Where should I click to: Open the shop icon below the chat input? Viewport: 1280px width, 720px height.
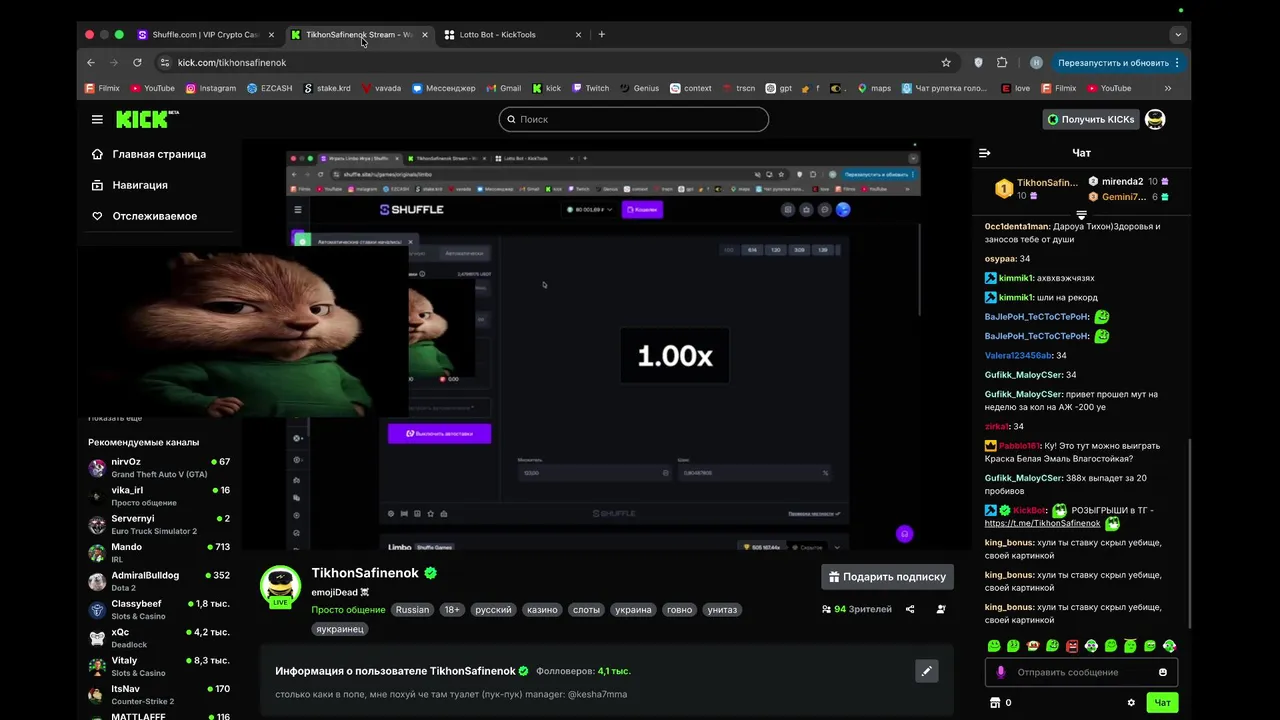coord(995,702)
